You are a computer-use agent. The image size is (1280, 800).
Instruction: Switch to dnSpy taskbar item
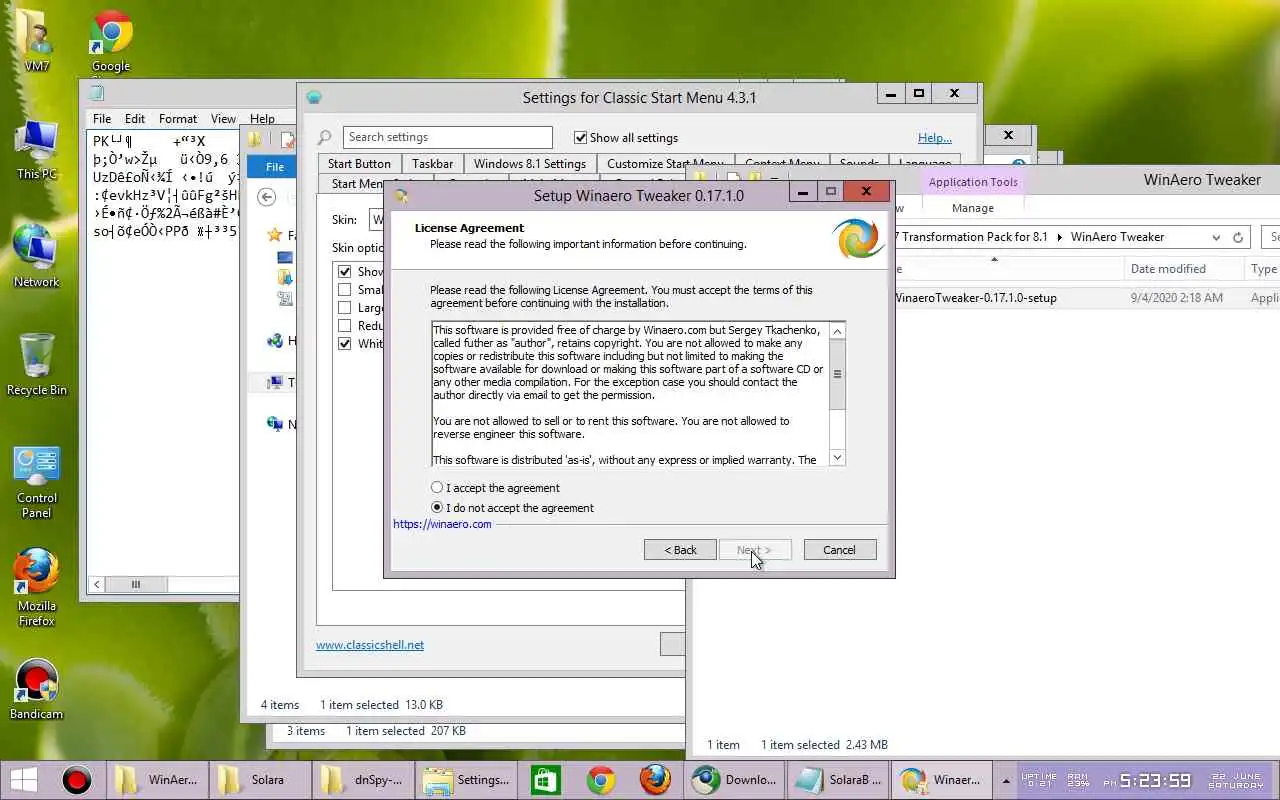coord(362,780)
